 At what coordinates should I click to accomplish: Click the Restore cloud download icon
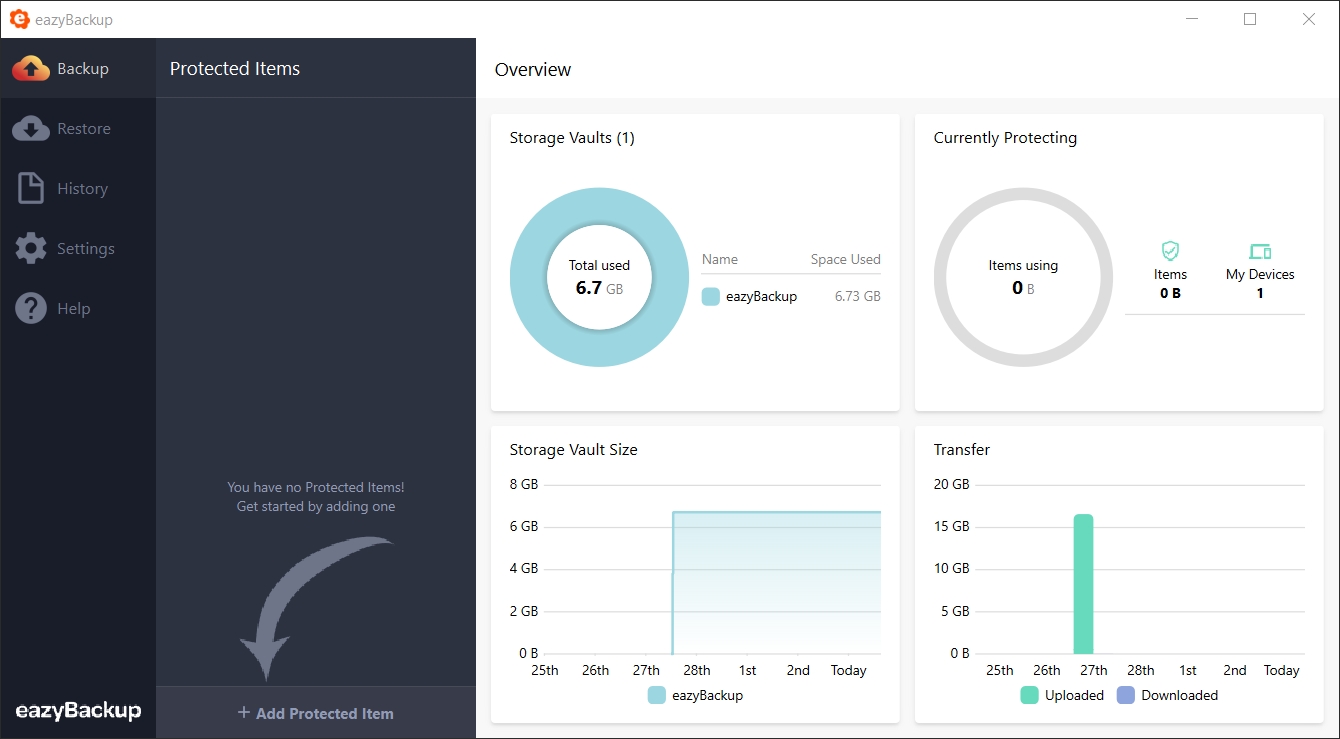coord(31,129)
